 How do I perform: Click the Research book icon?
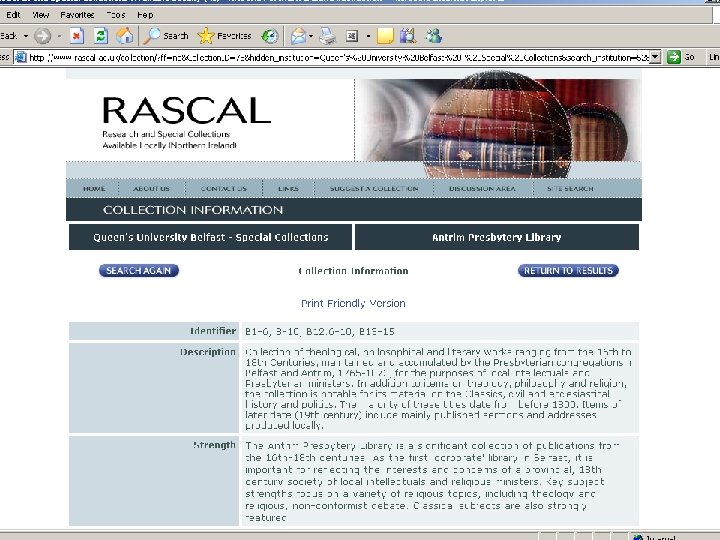(x=408, y=36)
